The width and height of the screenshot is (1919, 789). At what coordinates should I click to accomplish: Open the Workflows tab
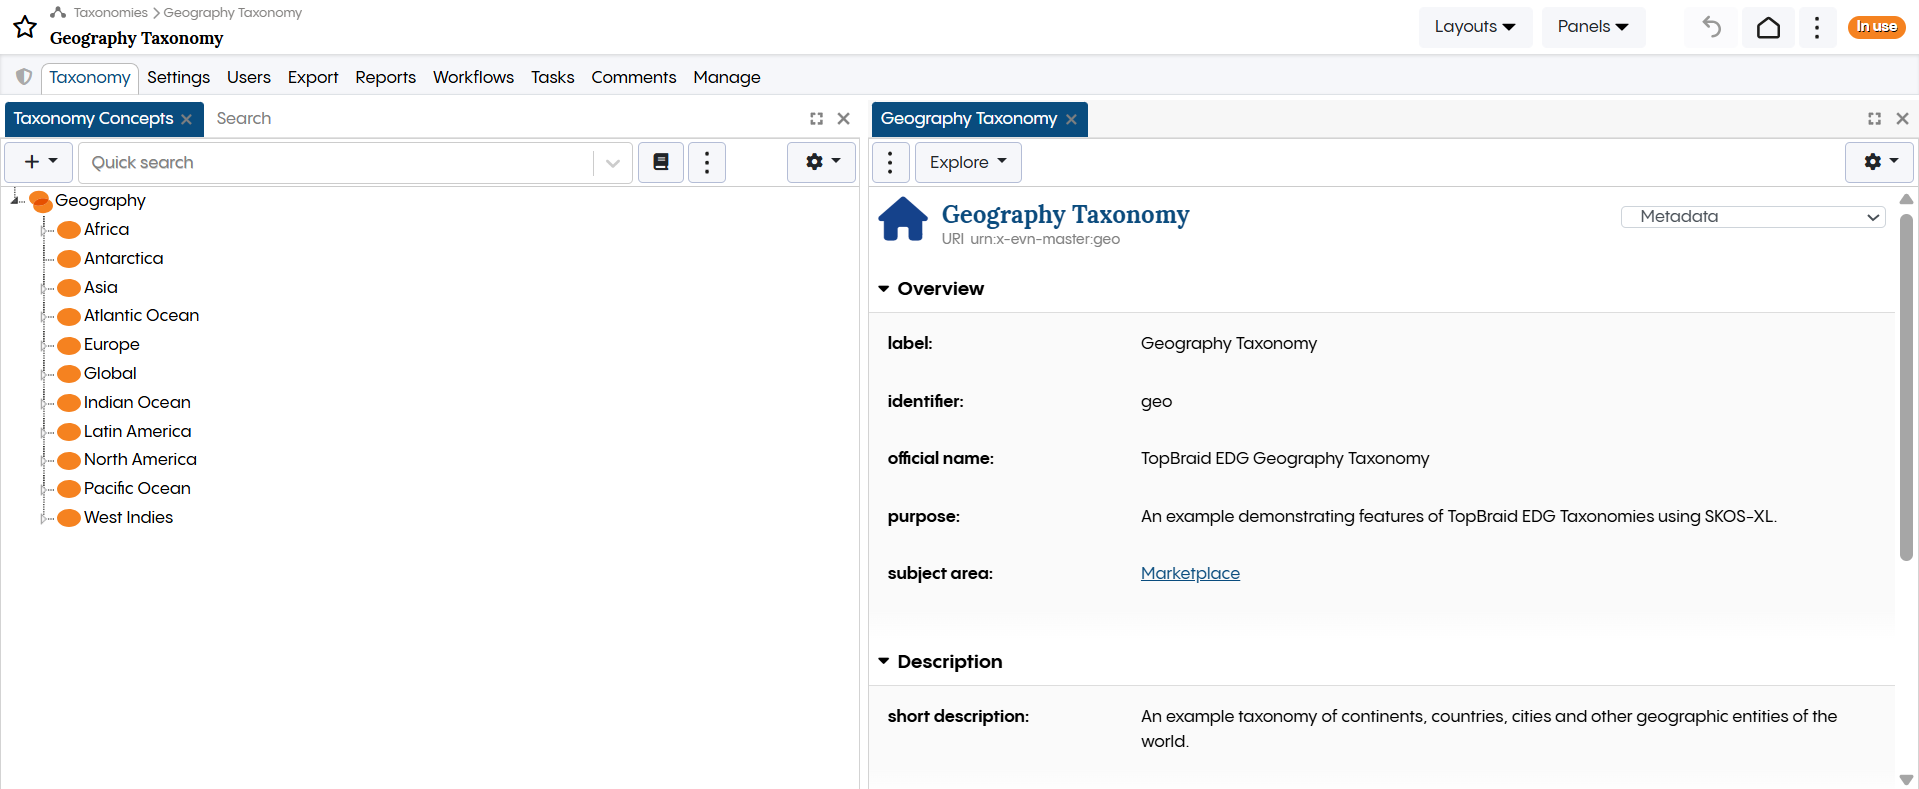coord(473,77)
